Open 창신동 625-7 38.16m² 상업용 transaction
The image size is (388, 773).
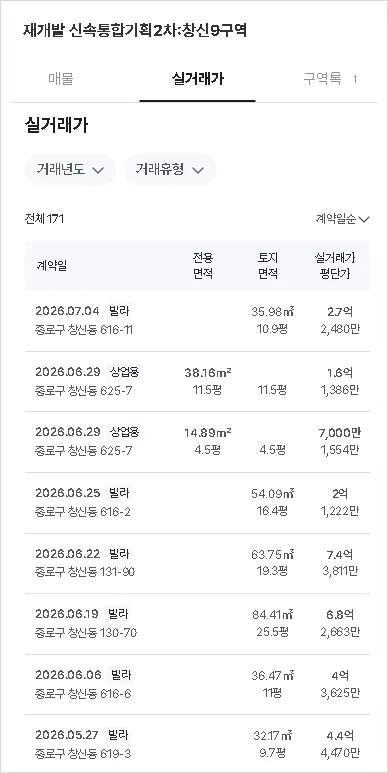point(197,382)
